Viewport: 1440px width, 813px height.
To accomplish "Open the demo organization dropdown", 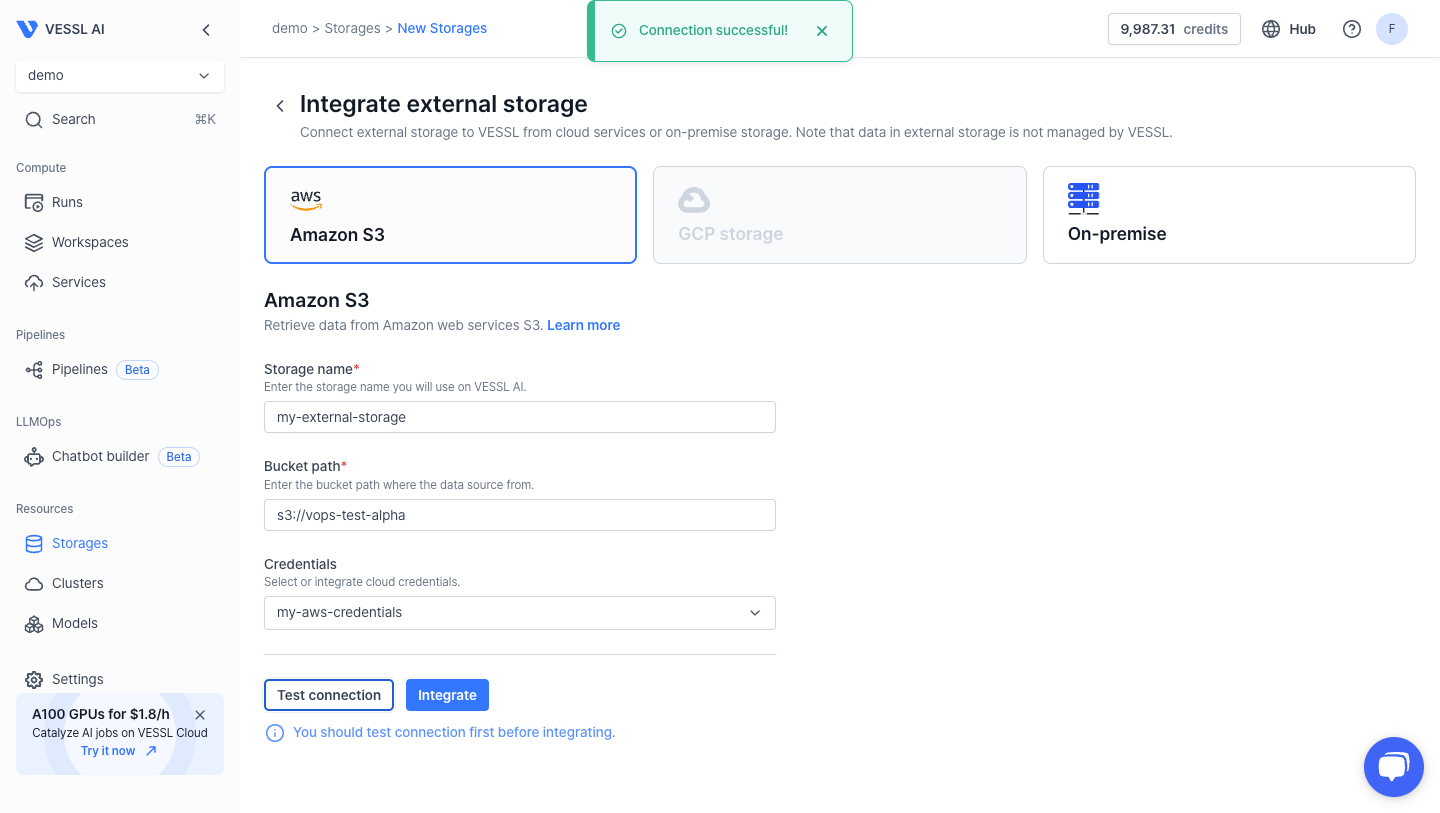I will (120, 75).
